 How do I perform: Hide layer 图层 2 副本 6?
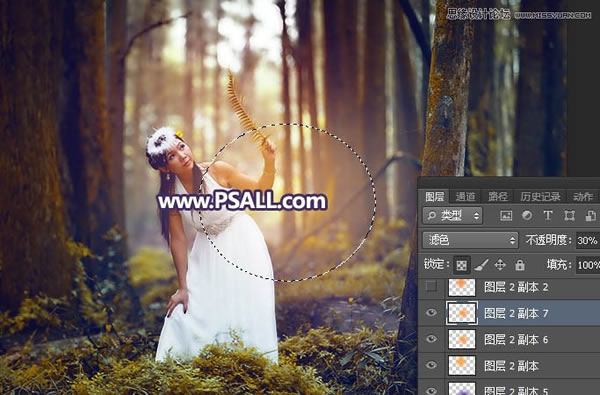[431, 339]
